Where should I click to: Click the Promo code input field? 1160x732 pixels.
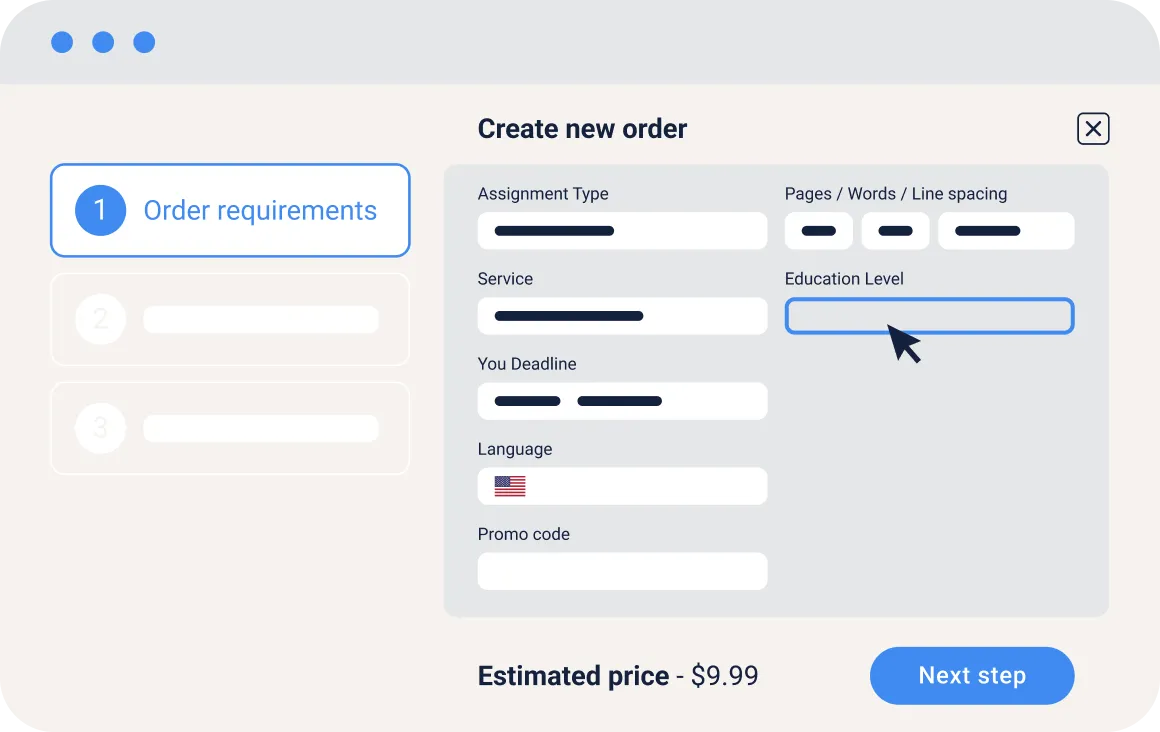[x=622, y=572]
